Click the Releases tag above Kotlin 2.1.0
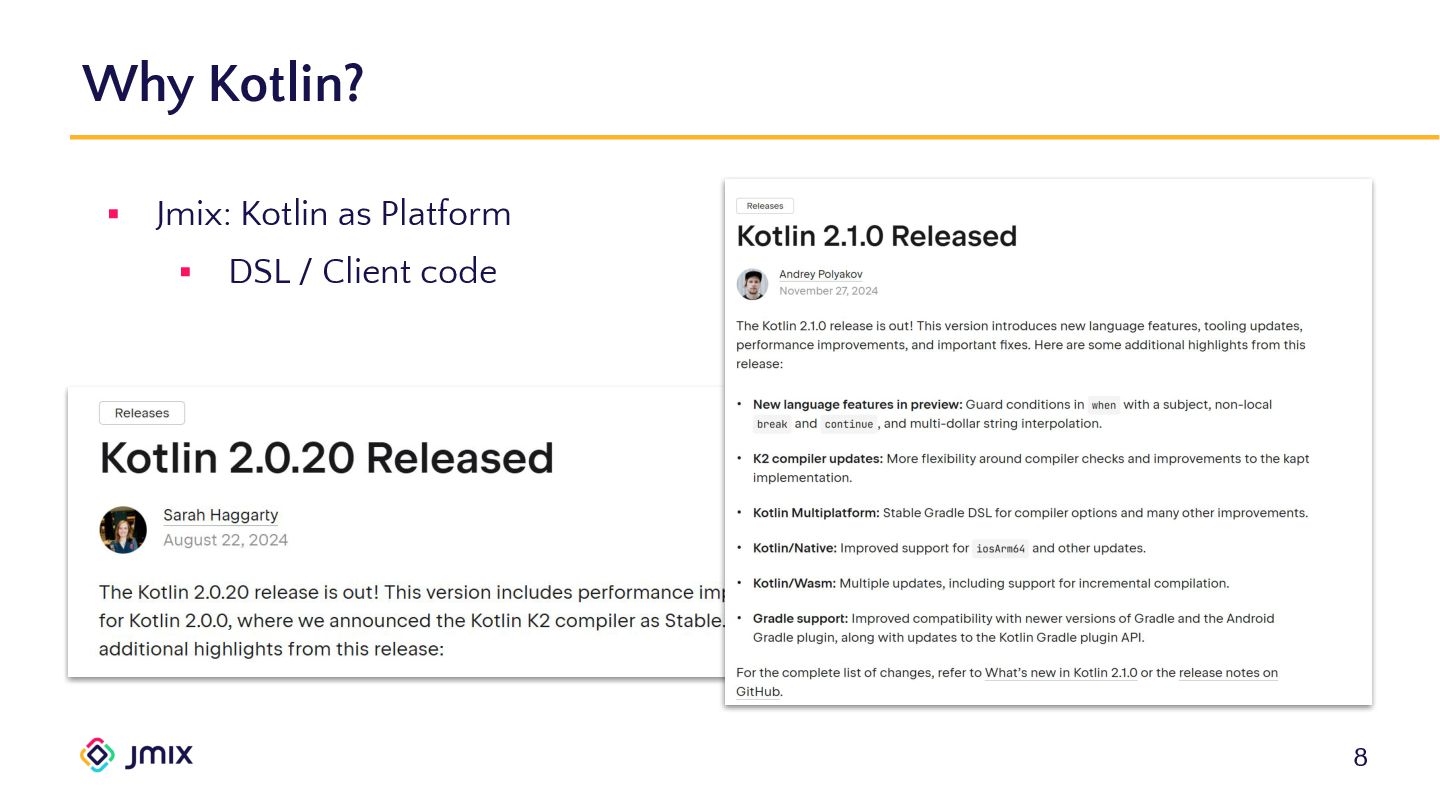This screenshot has width=1440, height=810. tap(765, 206)
